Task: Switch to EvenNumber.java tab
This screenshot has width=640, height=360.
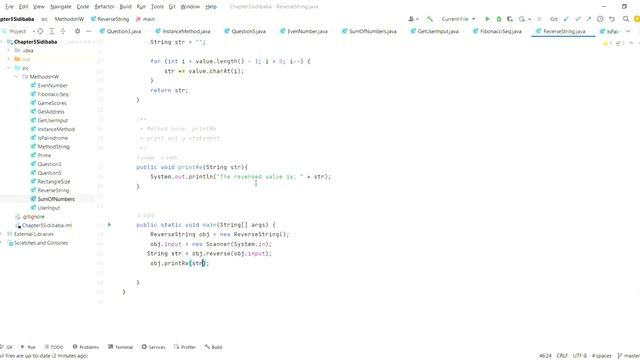Action: [304, 31]
